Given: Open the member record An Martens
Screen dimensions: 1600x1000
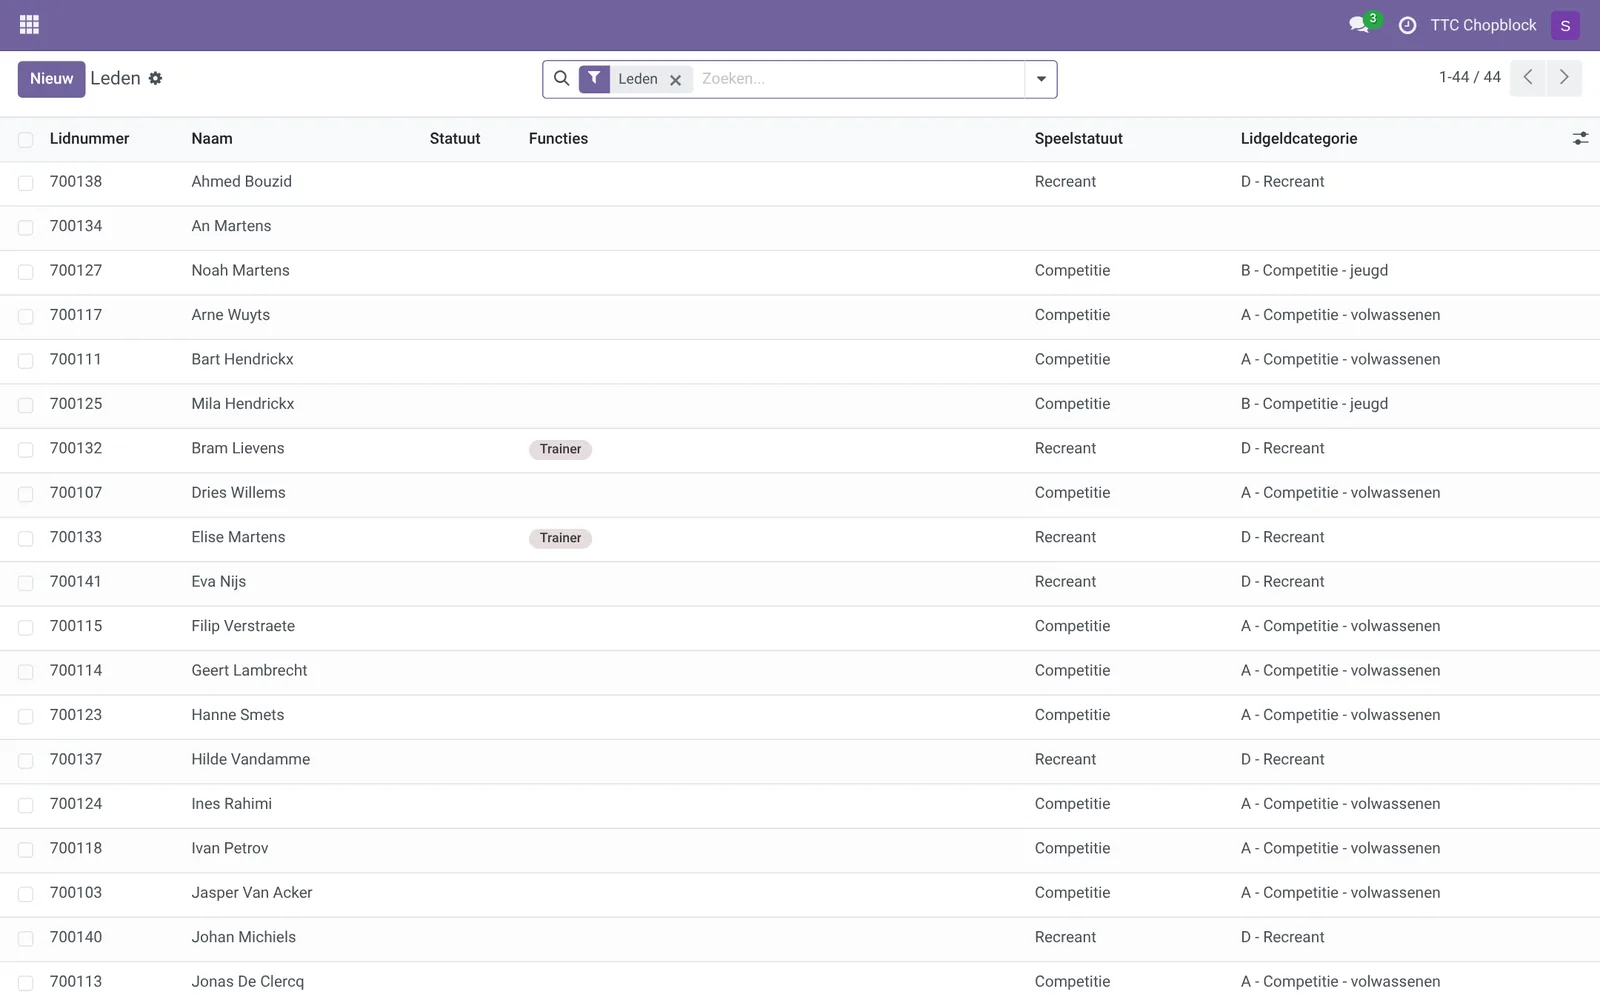Looking at the screenshot, I should 231,226.
